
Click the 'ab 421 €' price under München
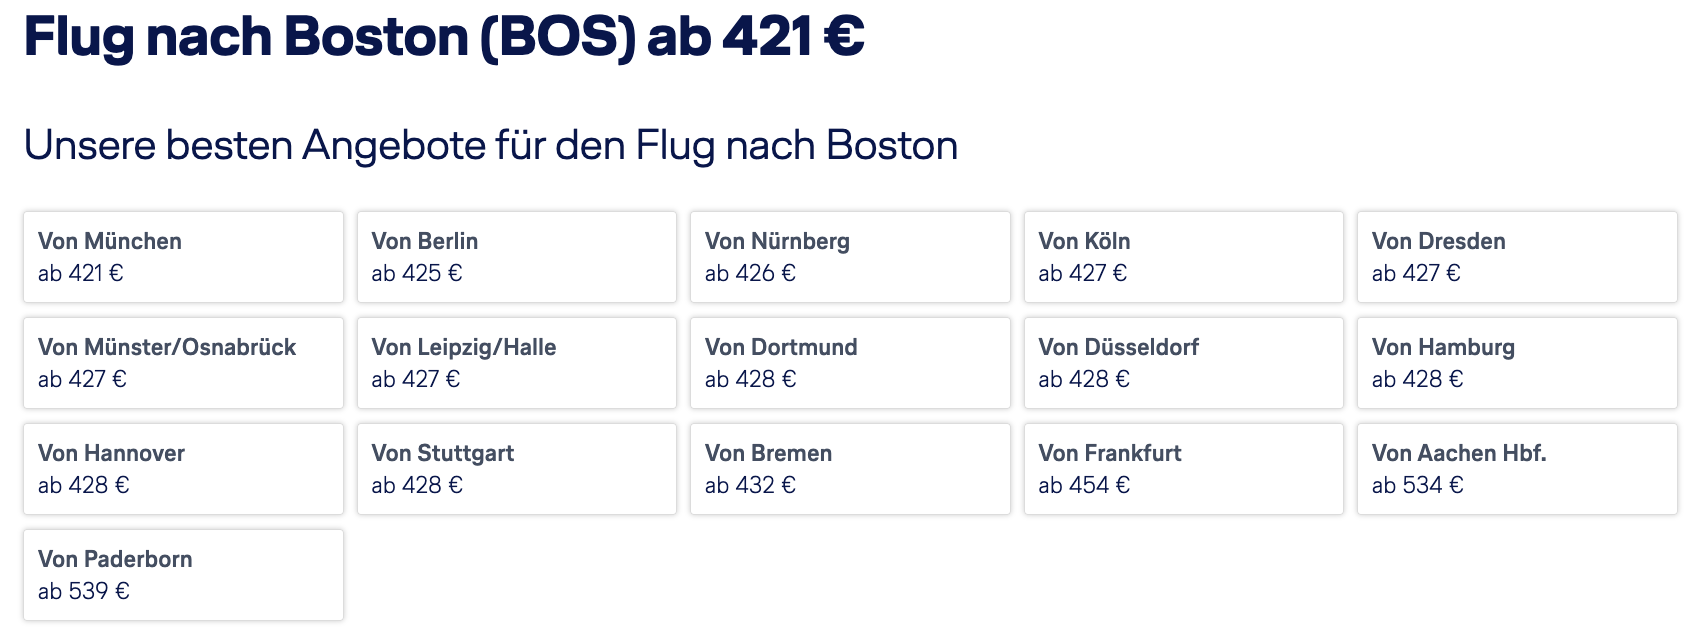point(81,273)
